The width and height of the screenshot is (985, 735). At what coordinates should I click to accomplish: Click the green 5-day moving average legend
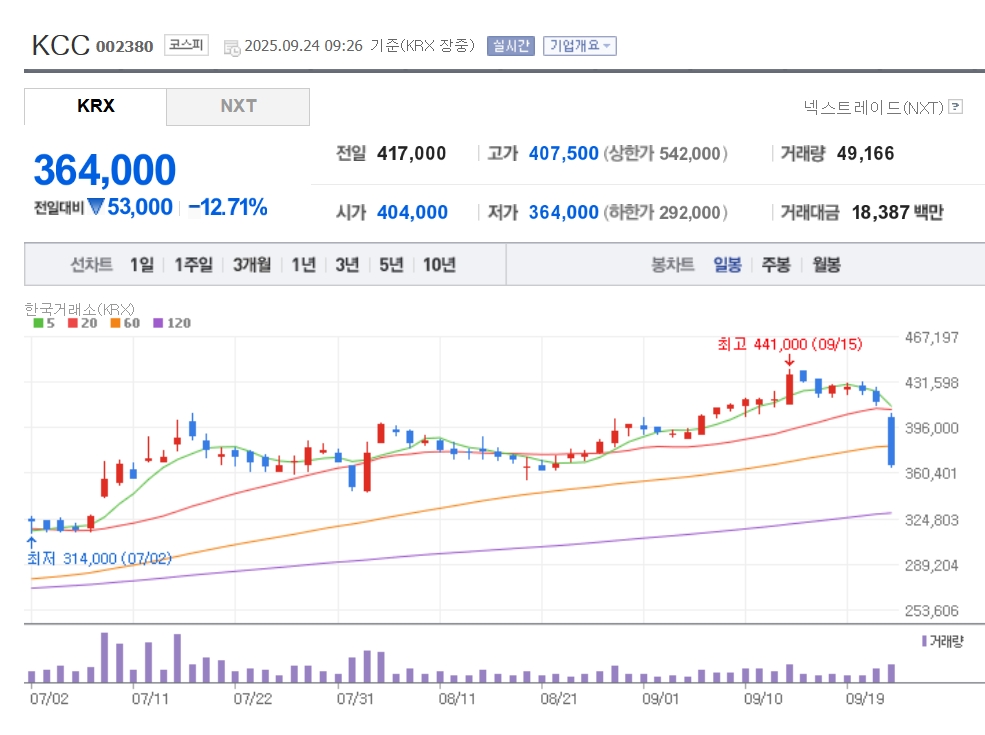tap(44, 323)
